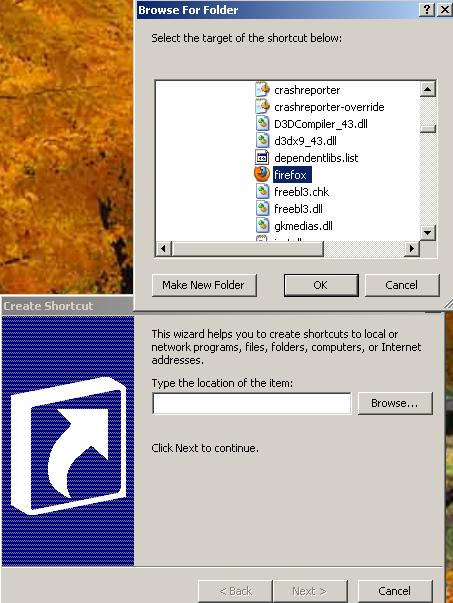Click the Make New Folder button
The width and height of the screenshot is (453, 603).
point(204,285)
